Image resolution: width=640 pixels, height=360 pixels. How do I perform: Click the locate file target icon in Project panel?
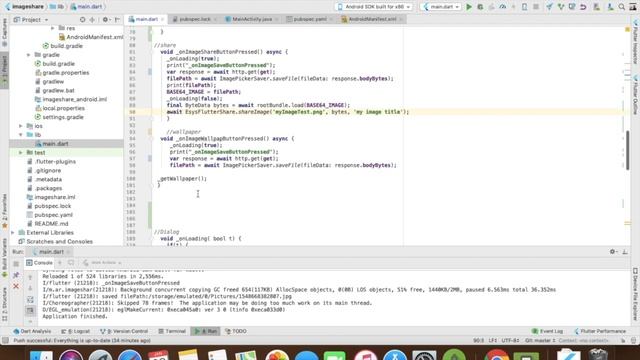tap(83, 20)
